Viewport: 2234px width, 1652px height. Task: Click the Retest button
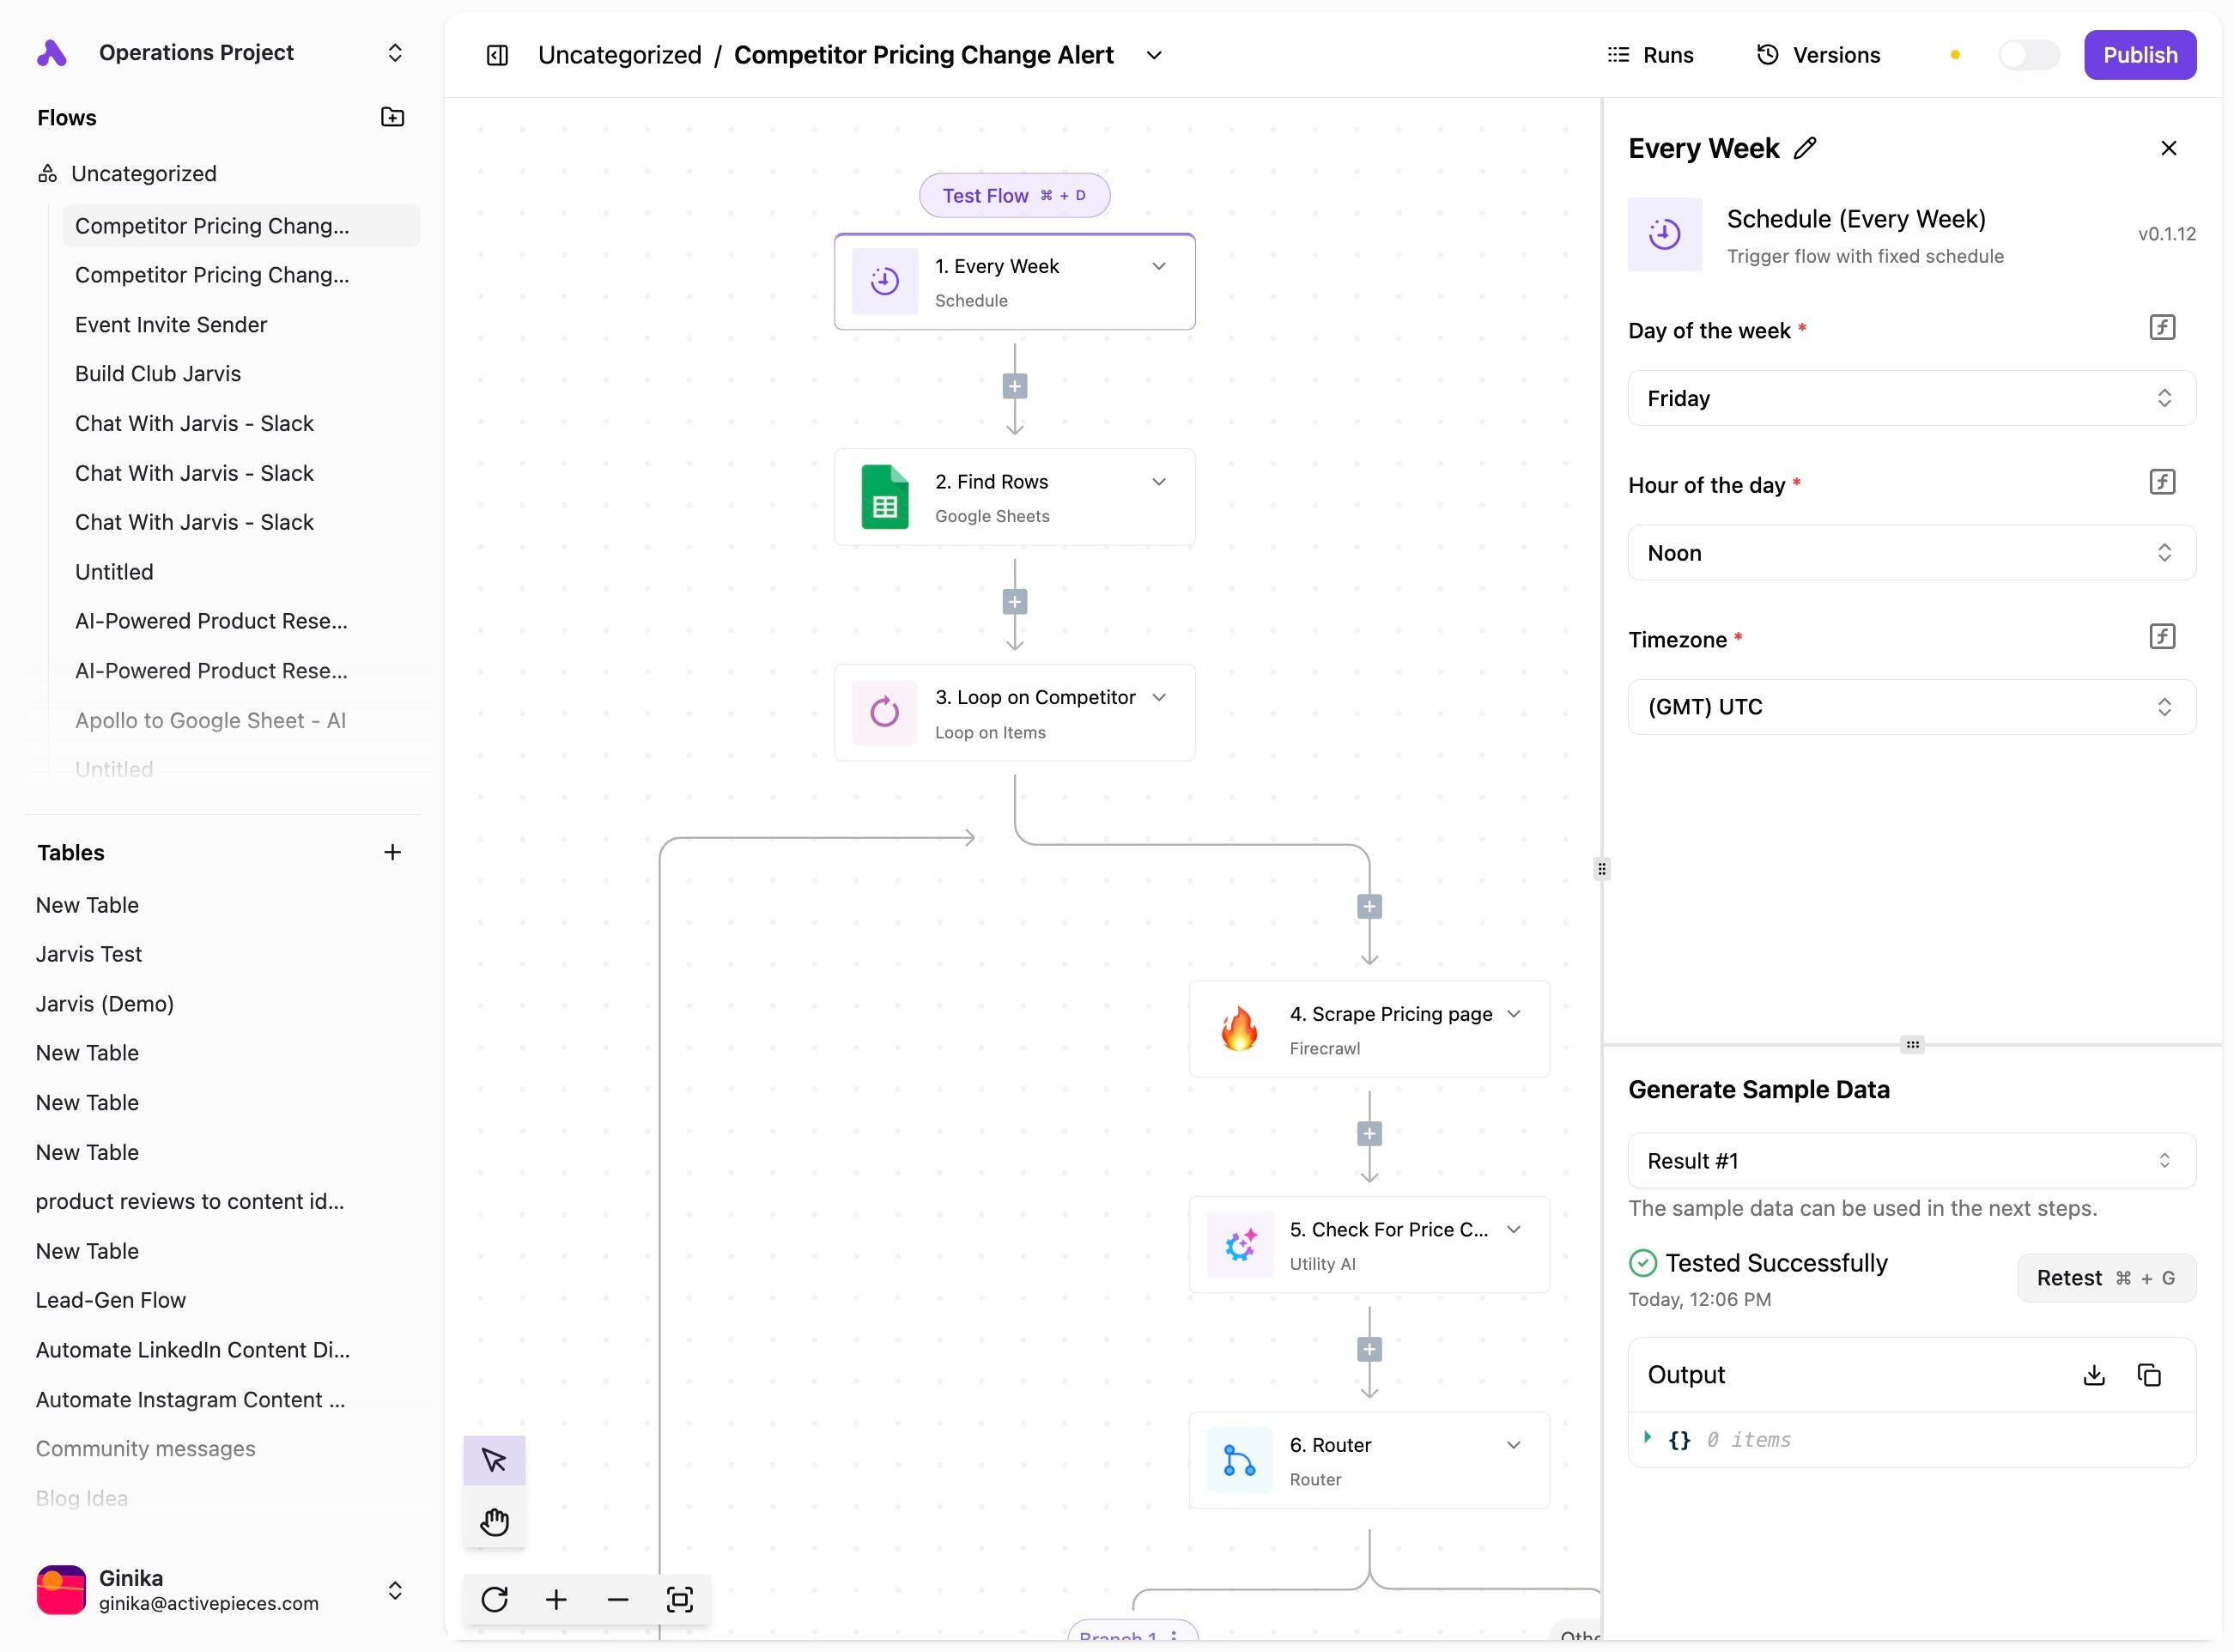[2105, 1278]
